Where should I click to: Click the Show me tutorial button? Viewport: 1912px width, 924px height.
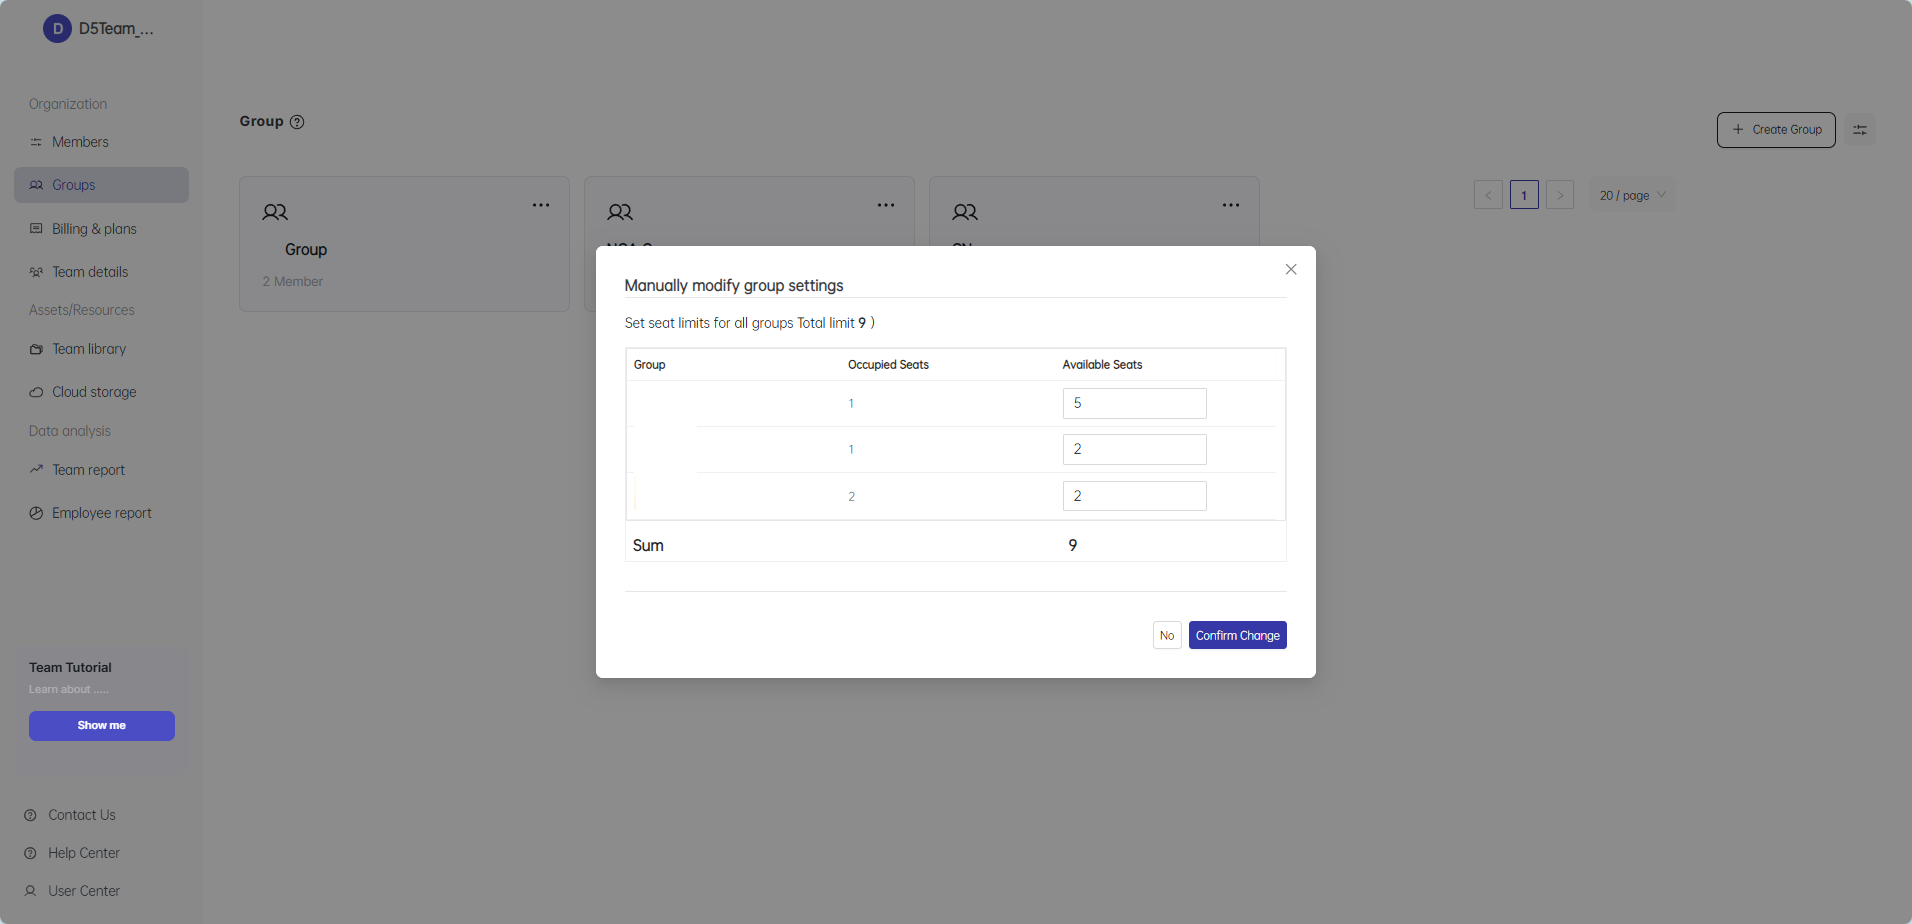tap(102, 726)
